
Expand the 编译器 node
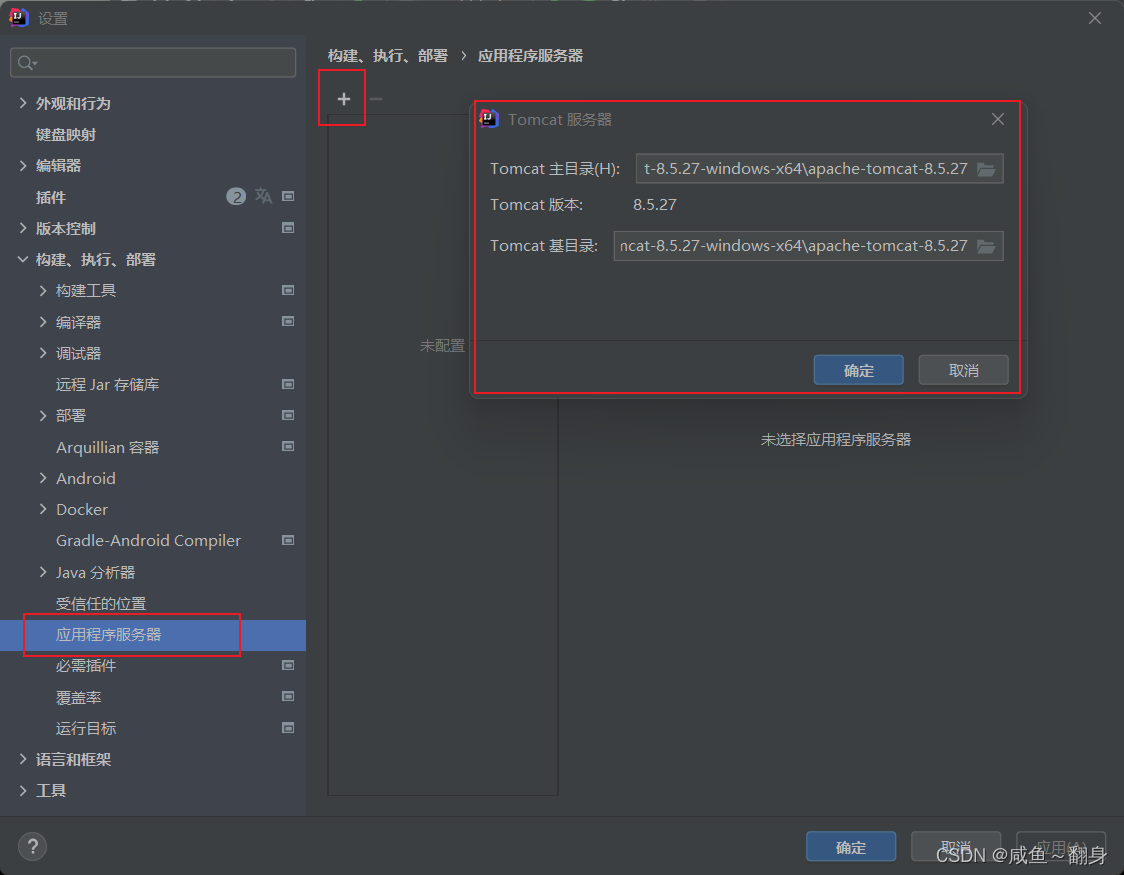[43, 322]
